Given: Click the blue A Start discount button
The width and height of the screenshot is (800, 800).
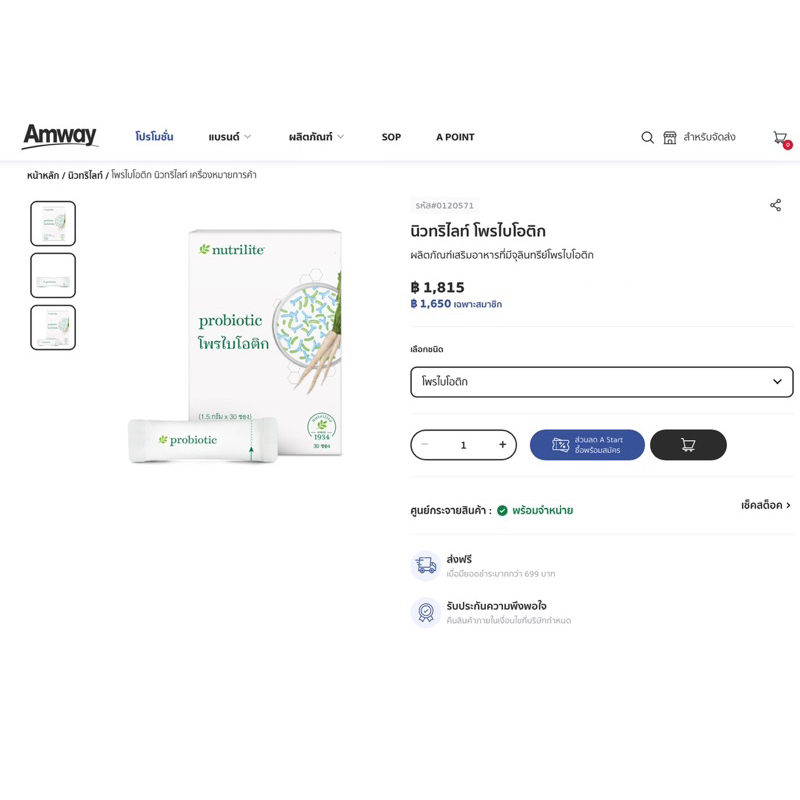Looking at the screenshot, I should coord(587,445).
